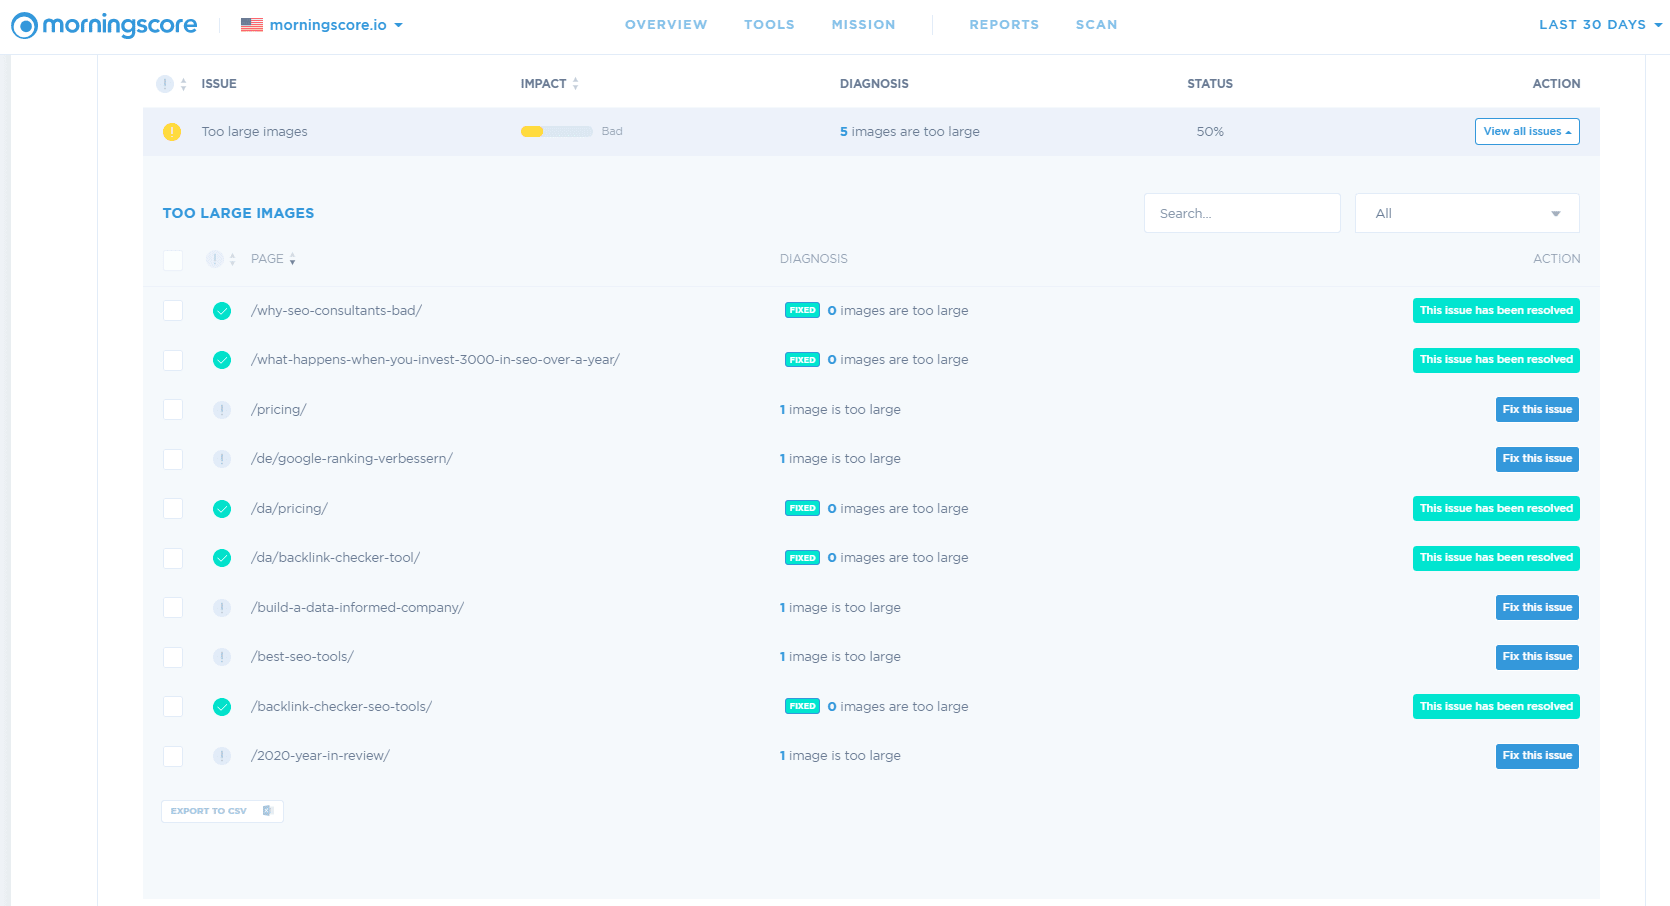Viewport: 1670px width, 906px height.
Task: Tick checkbox for /what-happens-when-you-invest-3000 row
Action: [173, 360]
